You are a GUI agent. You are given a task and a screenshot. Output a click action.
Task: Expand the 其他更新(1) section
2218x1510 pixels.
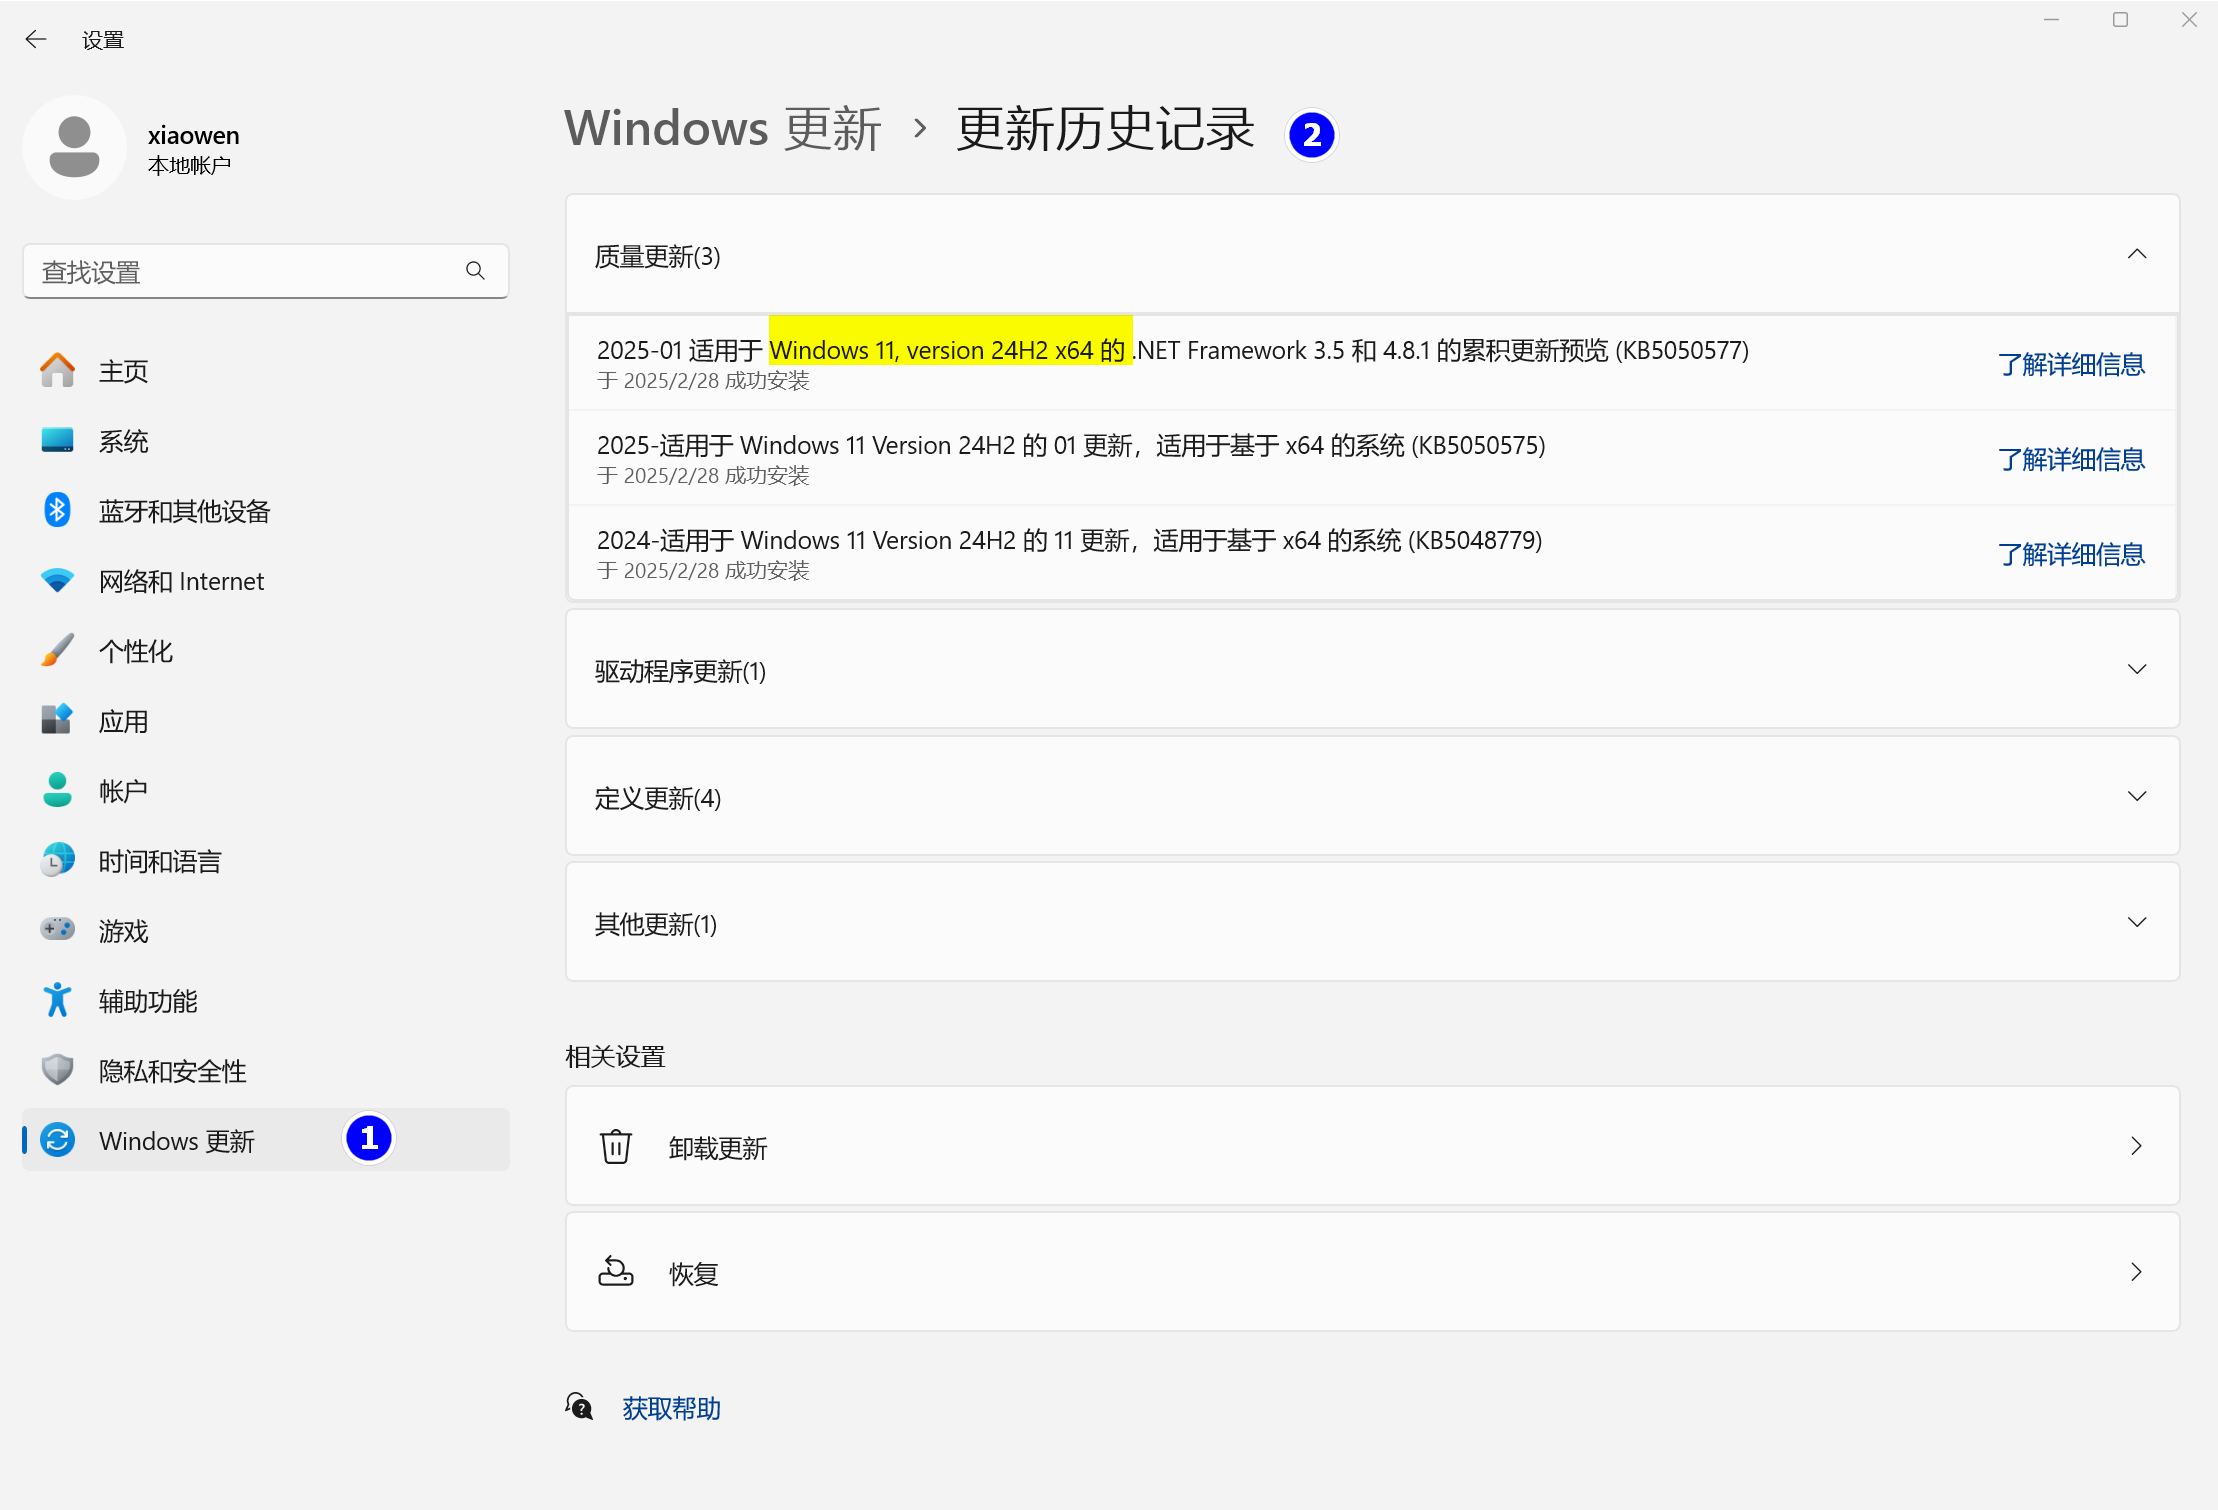[2136, 922]
